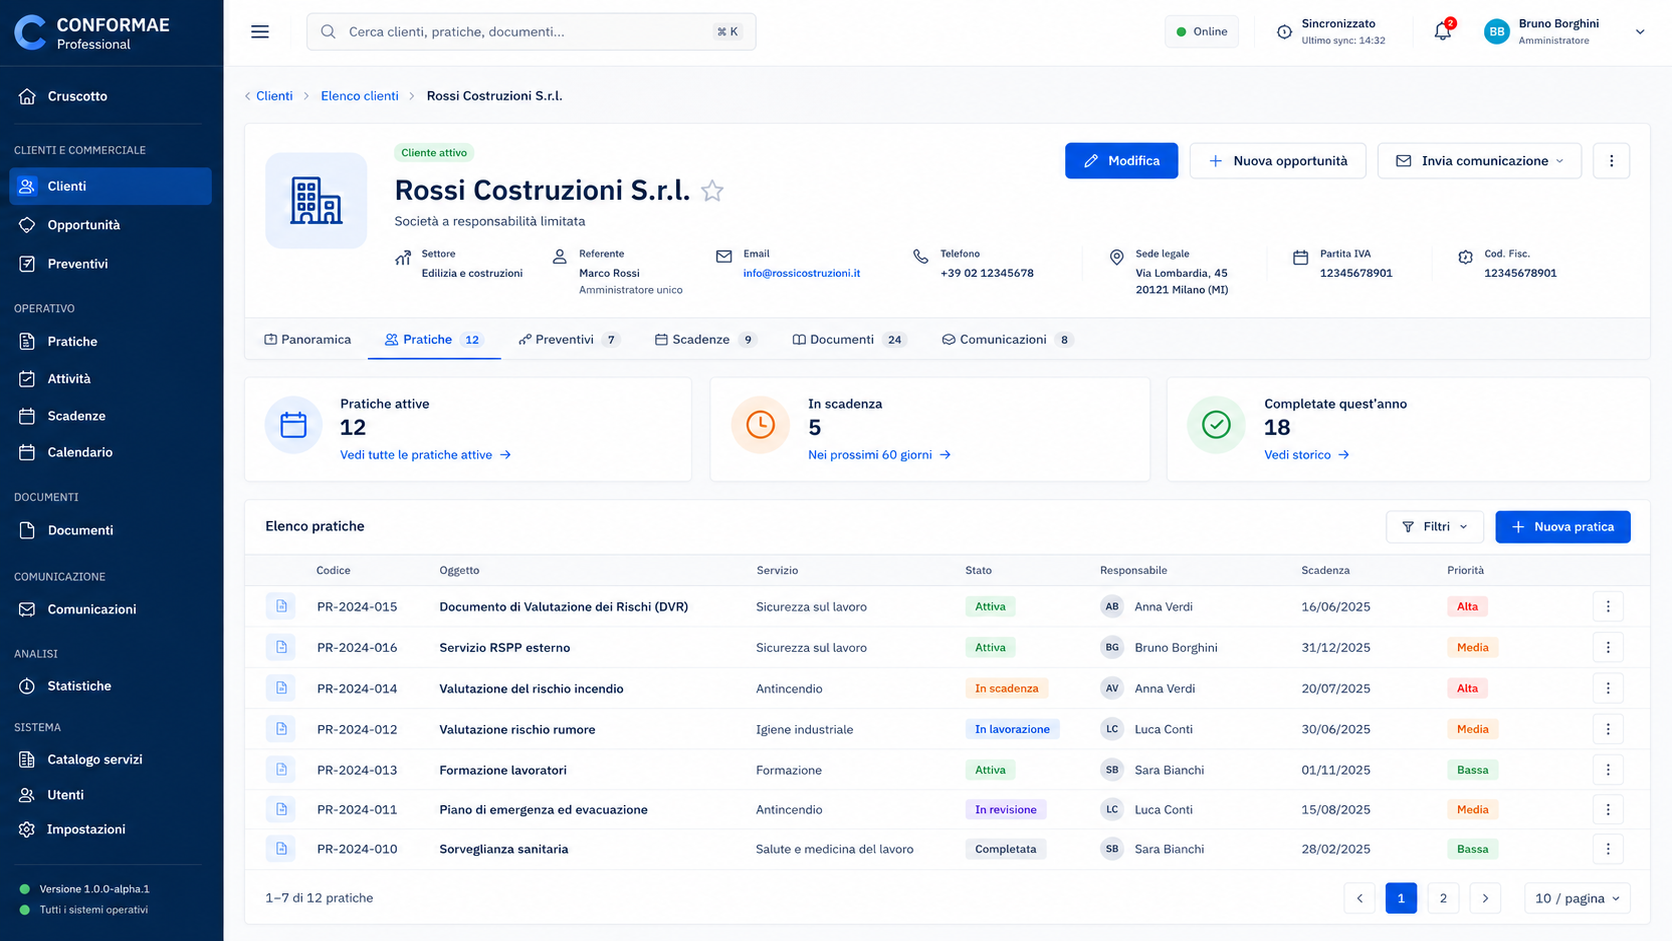Viewport: 1672px width, 941px height.
Task: Open row menu for PR-2024-011
Action: point(1608,809)
